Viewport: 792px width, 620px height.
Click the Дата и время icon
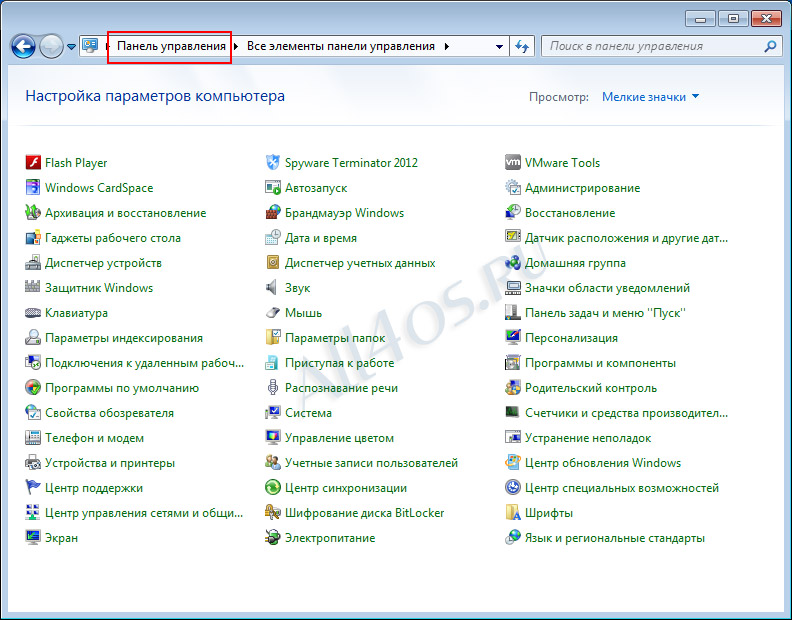pyautogui.click(x=273, y=237)
